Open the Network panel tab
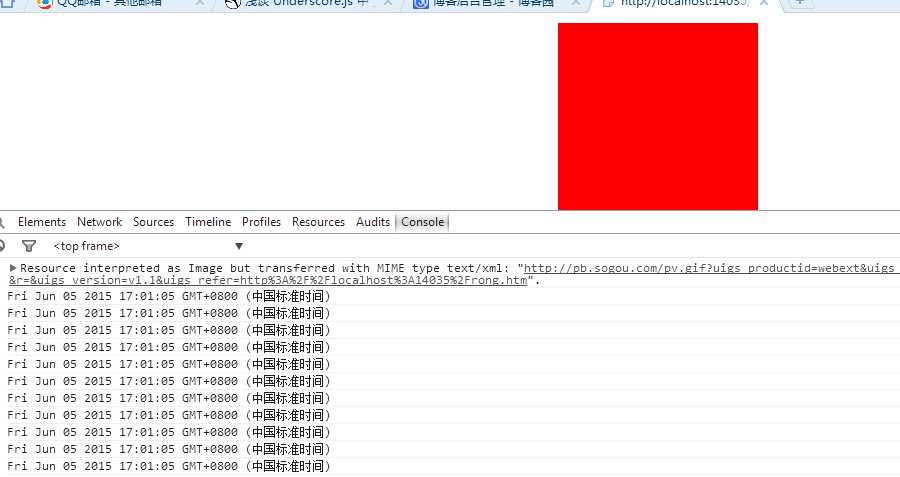The width and height of the screenshot is (900, 477). pyautogui.click(x=100, y=222)
